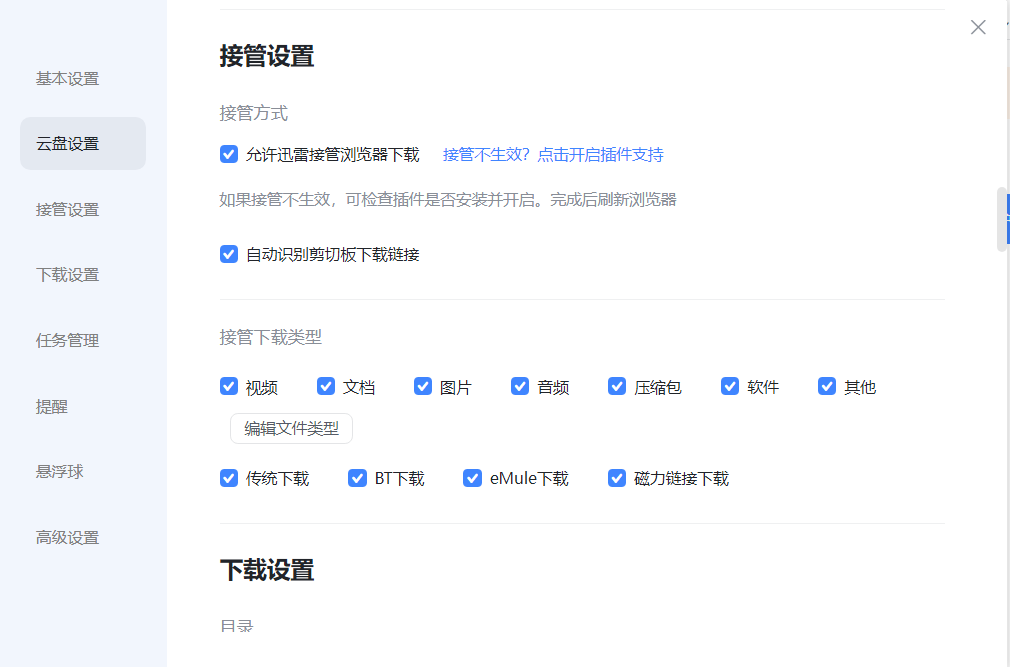Click the 编辑文件类型 button
Screen dimensions: 1010x667
click(291, 428)
